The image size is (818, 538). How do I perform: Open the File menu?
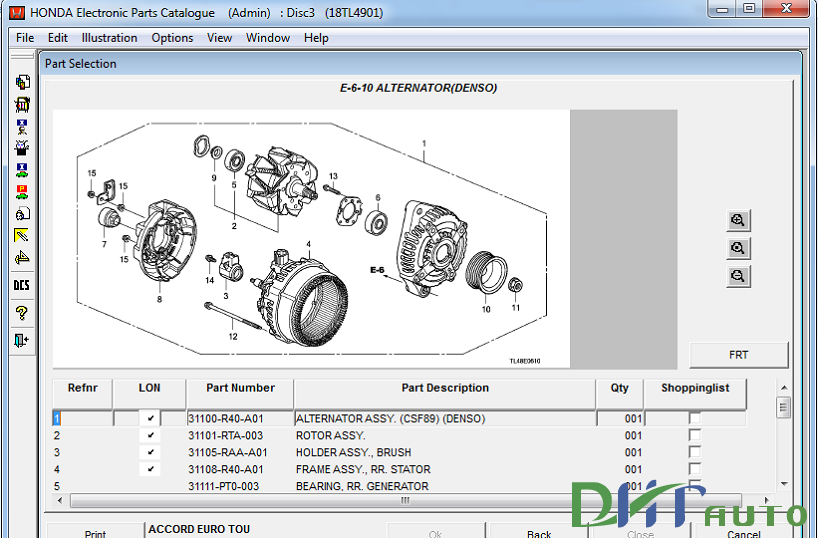(x=25, y=38)
